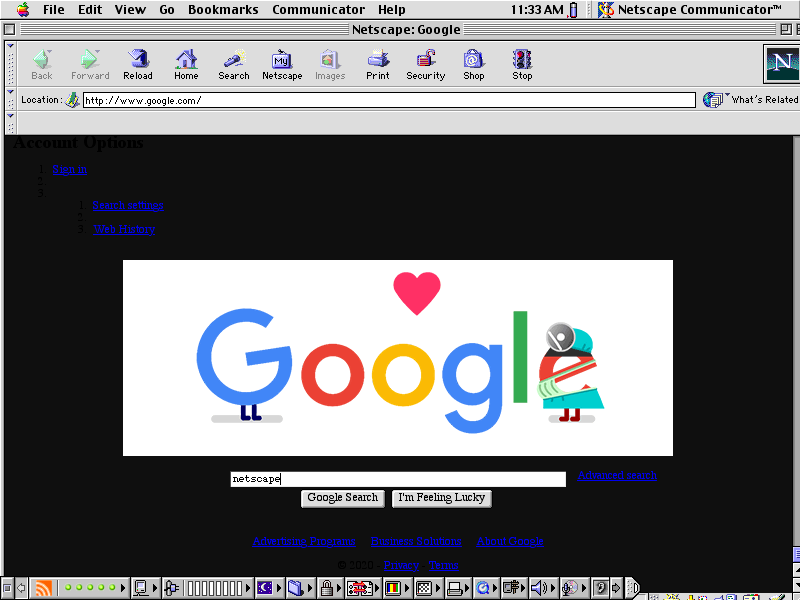
Task: Collapse the control strip end tab
Action: point(633,588)
